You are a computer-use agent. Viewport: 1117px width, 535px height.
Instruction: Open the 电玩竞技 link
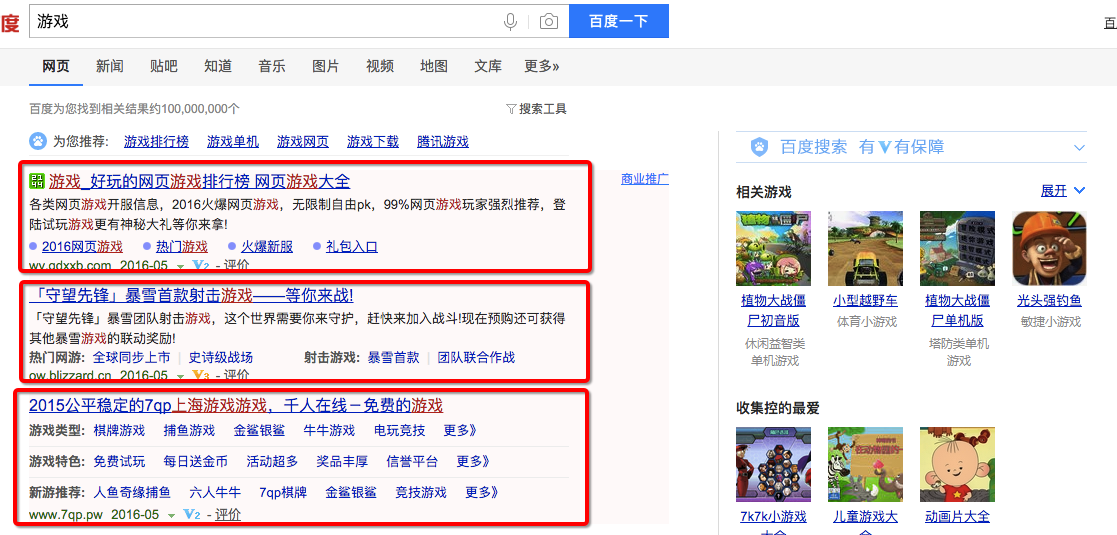click(x=399, y=430)
